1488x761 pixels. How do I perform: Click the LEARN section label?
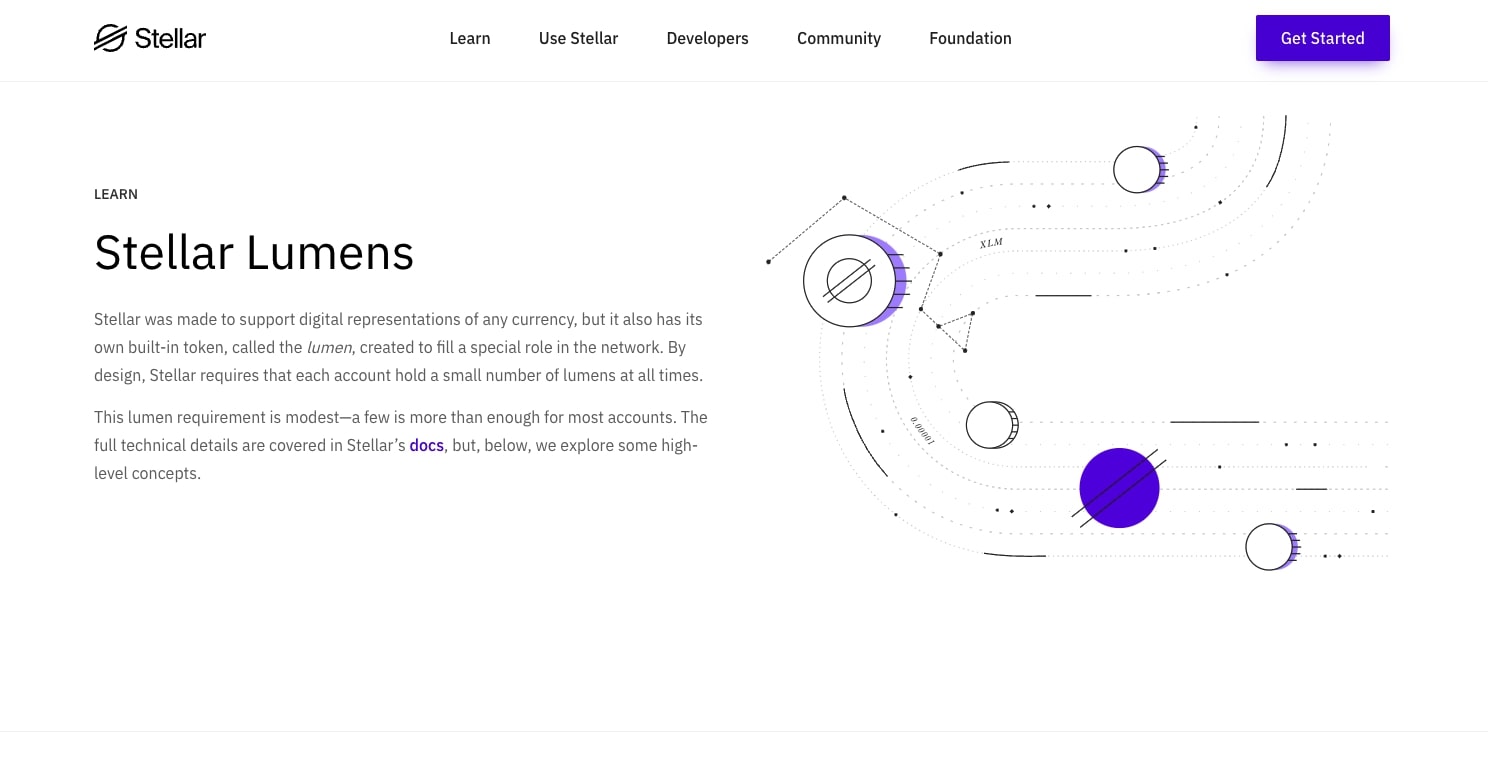coord(116,194)
